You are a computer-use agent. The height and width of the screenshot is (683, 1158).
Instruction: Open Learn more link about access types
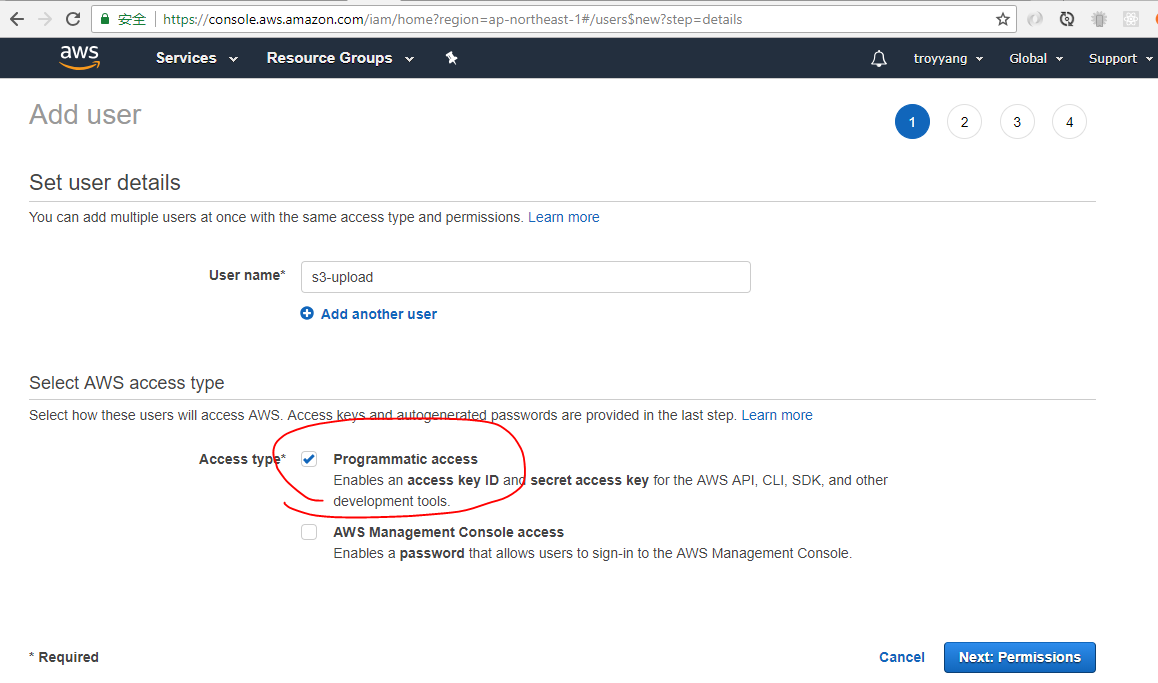click(777, 415)
